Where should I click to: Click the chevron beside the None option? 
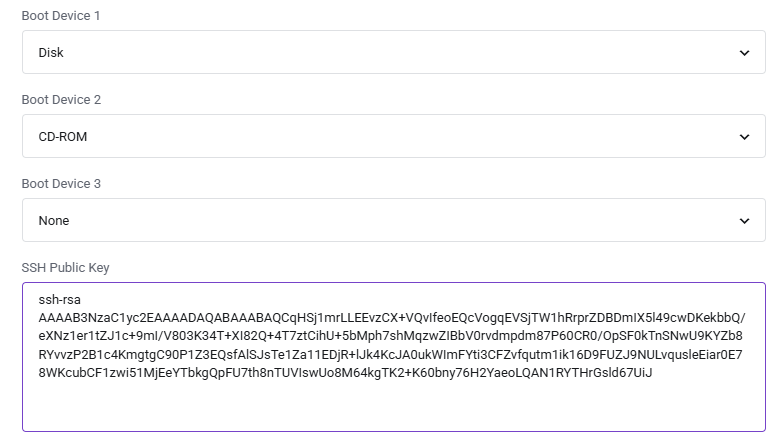pos(744,221)
